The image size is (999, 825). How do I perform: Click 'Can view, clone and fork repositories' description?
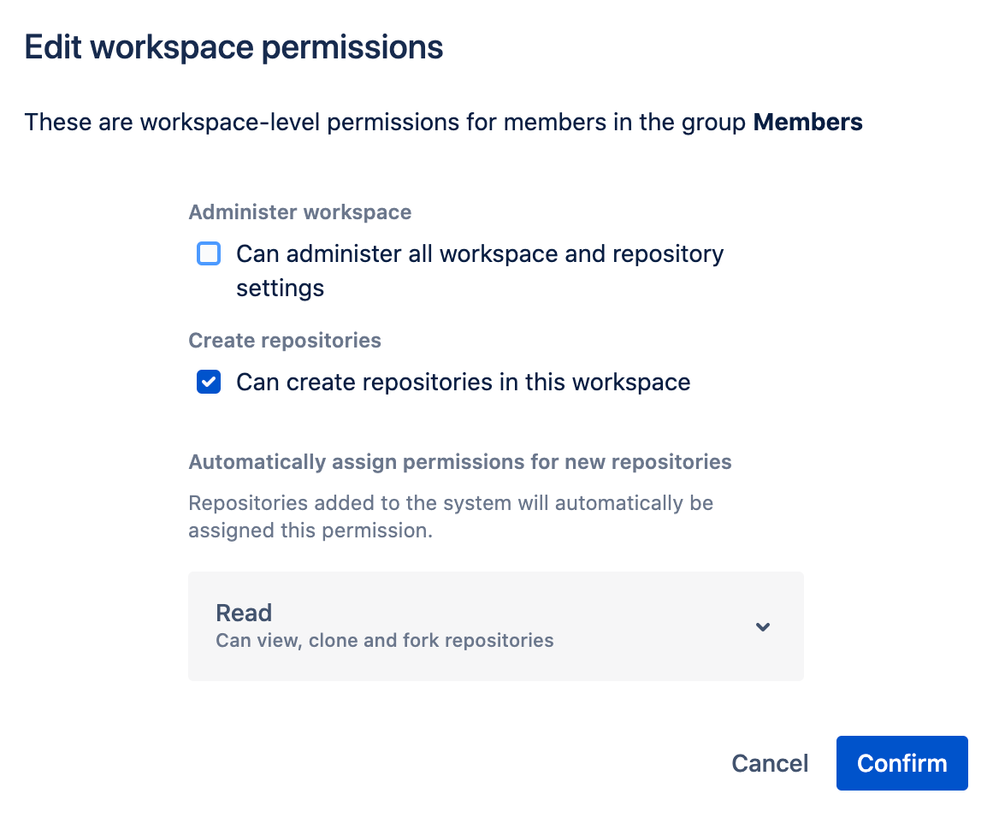(x=385, y=640)
